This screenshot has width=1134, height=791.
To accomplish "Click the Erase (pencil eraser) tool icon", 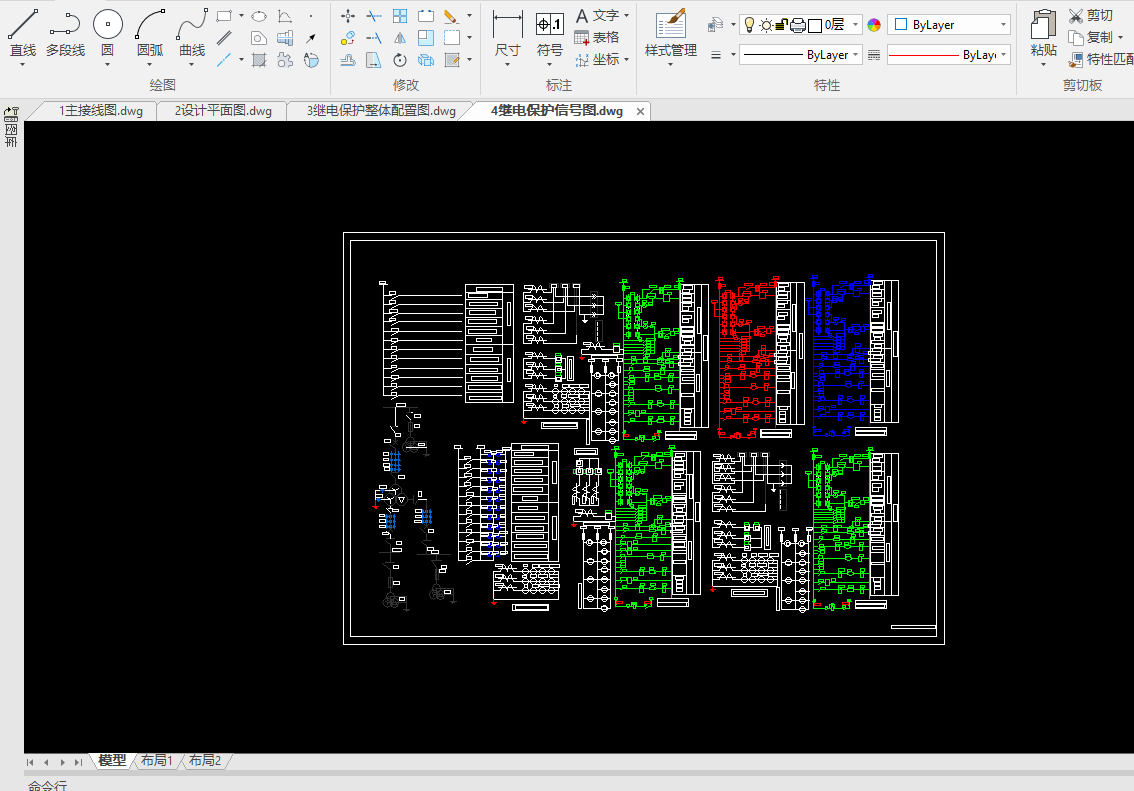I will pyautogui.click(x=451, y=16).
